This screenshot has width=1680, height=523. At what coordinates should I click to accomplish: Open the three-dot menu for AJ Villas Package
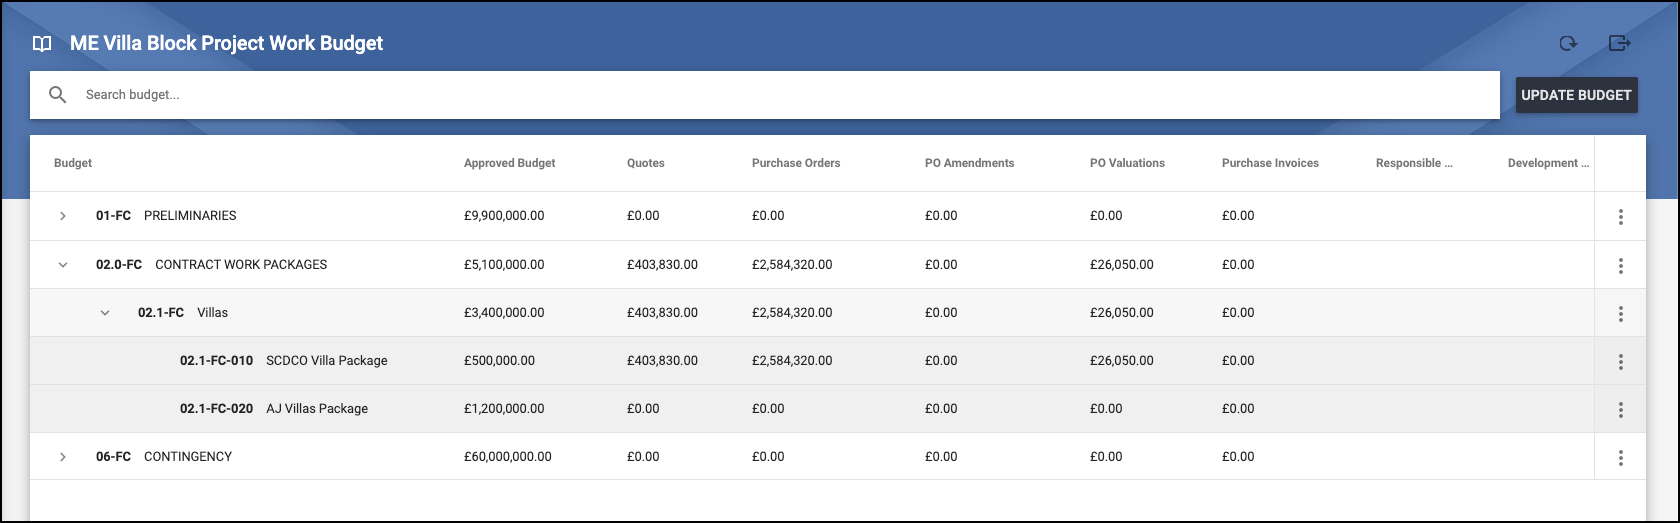pyautogui.click(x=1620, y=410)
